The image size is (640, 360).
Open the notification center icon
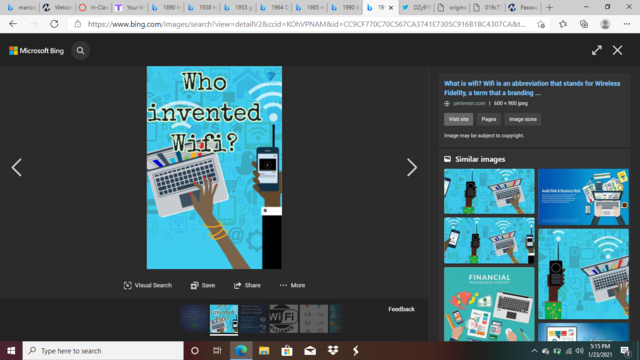624,351
